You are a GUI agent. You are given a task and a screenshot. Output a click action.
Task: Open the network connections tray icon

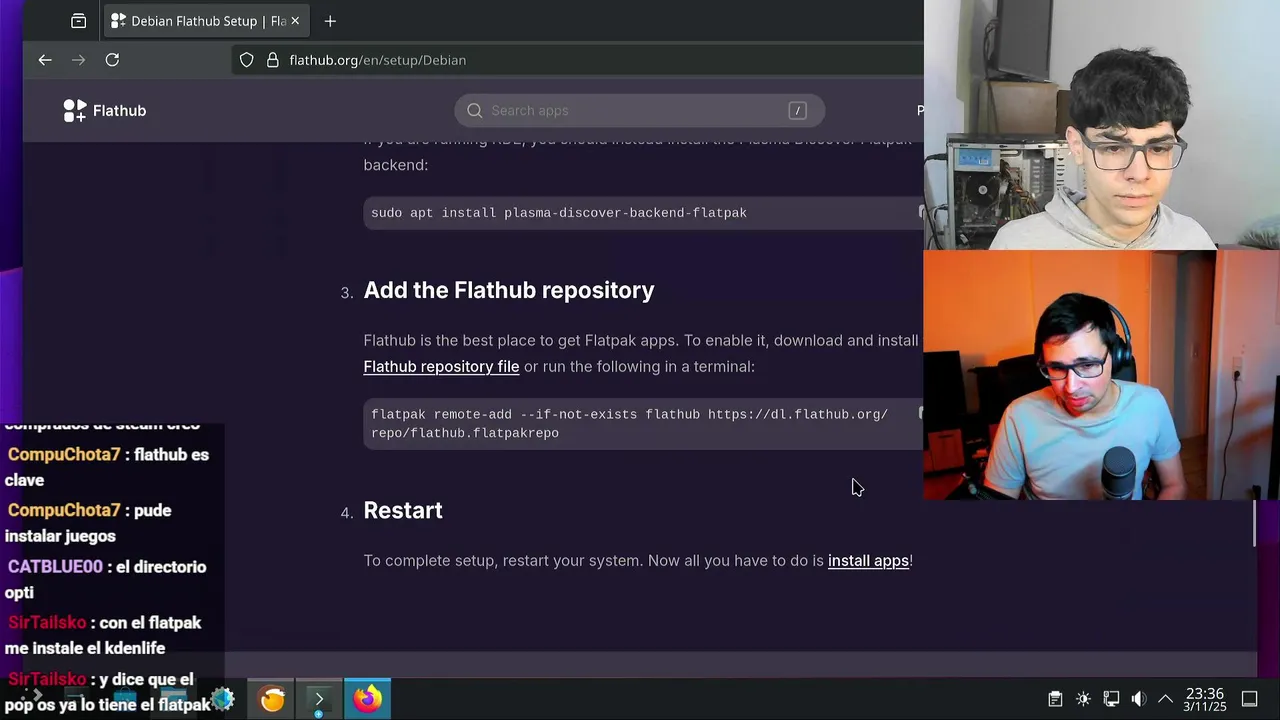(1111, 699)
